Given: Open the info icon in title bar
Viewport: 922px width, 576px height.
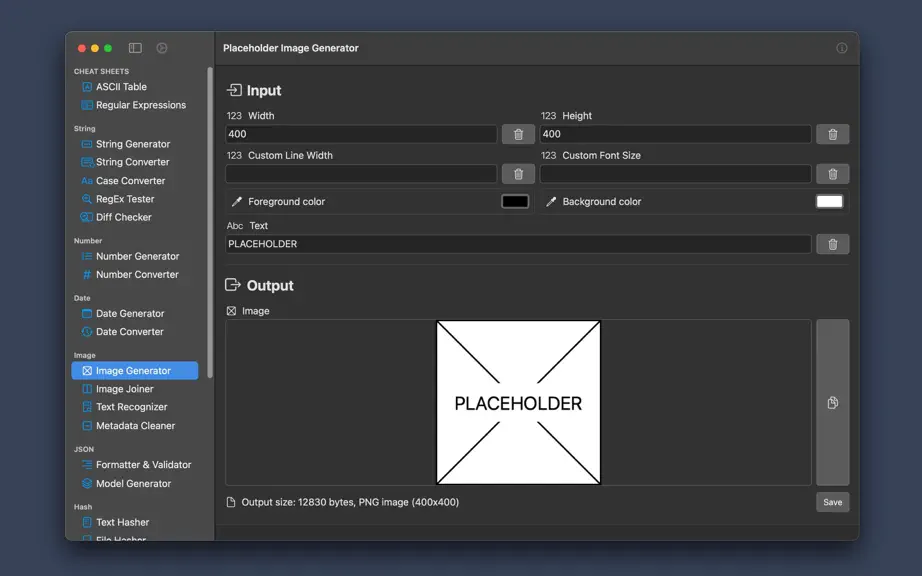Looking at the screenshot, I should point(842,48).
